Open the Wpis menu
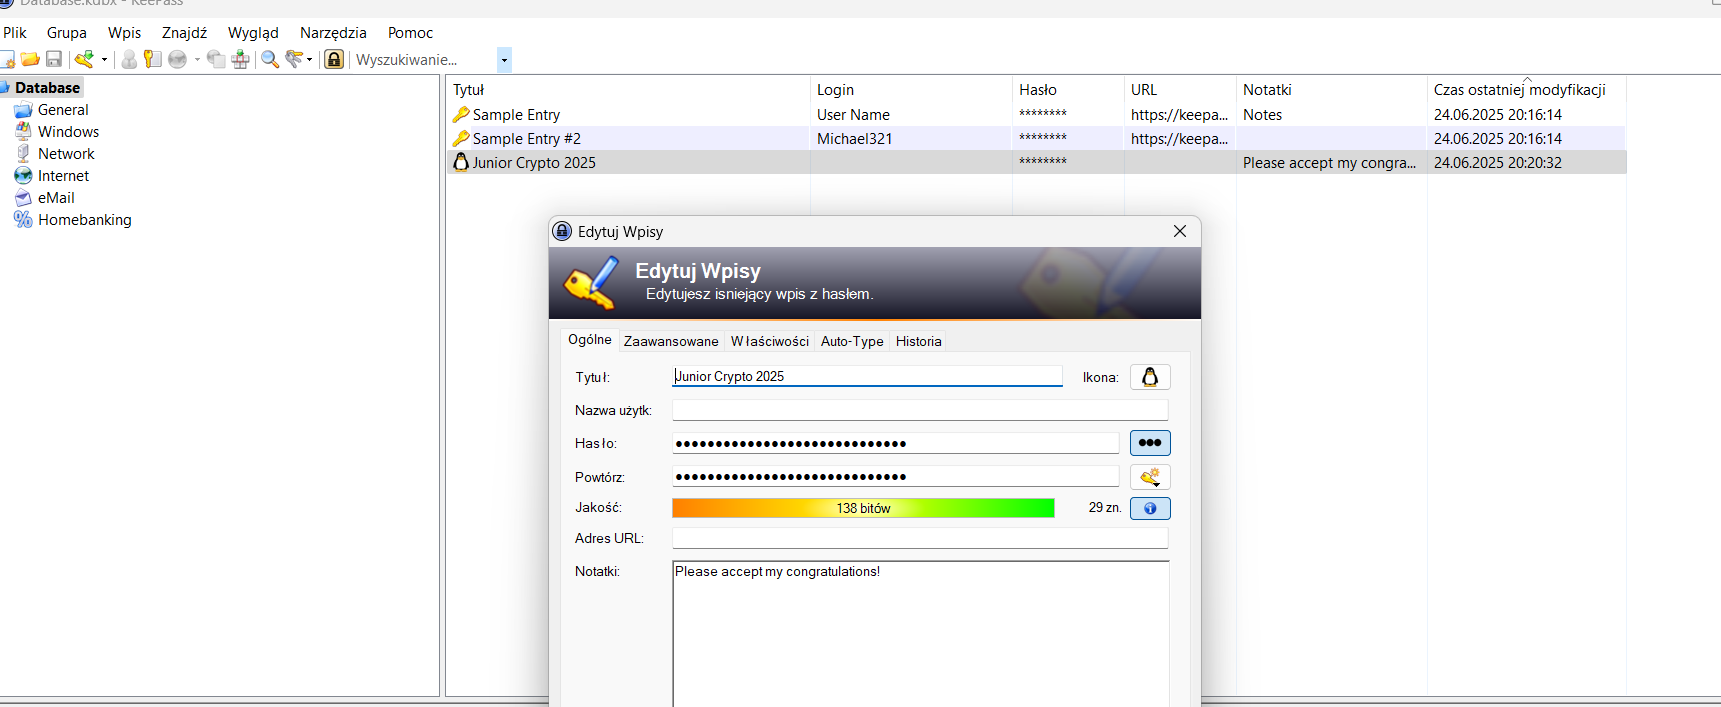The height and width of the screenshot is (707, 1721). (x=125, y=33)
